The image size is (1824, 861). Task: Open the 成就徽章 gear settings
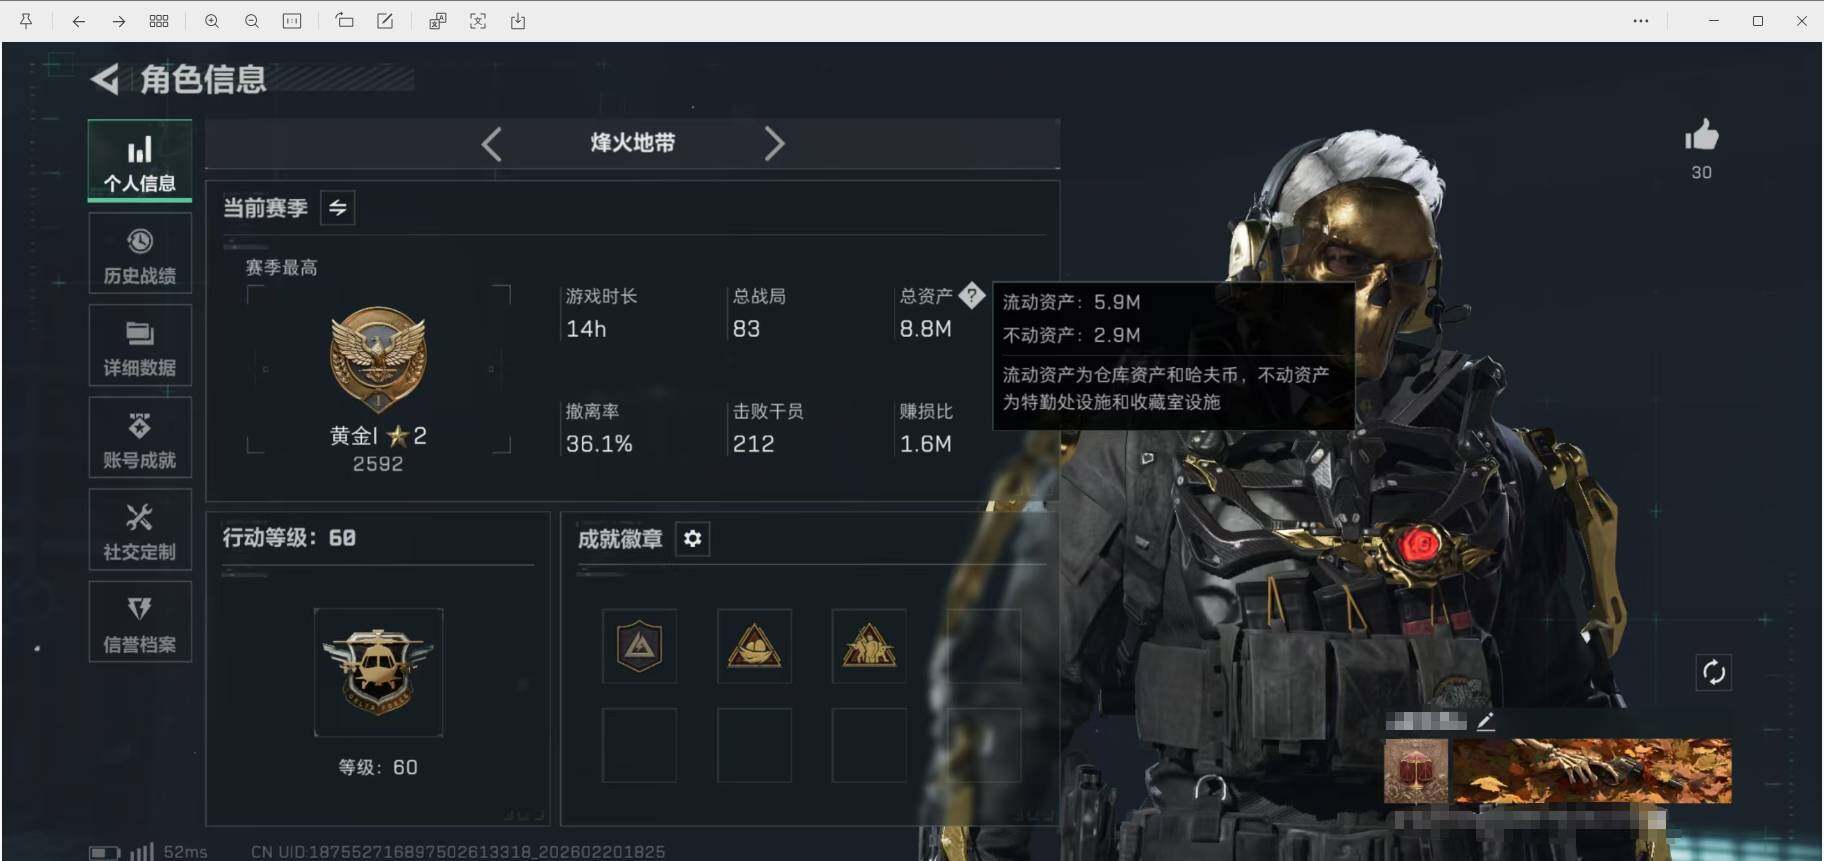pos(692,539)
